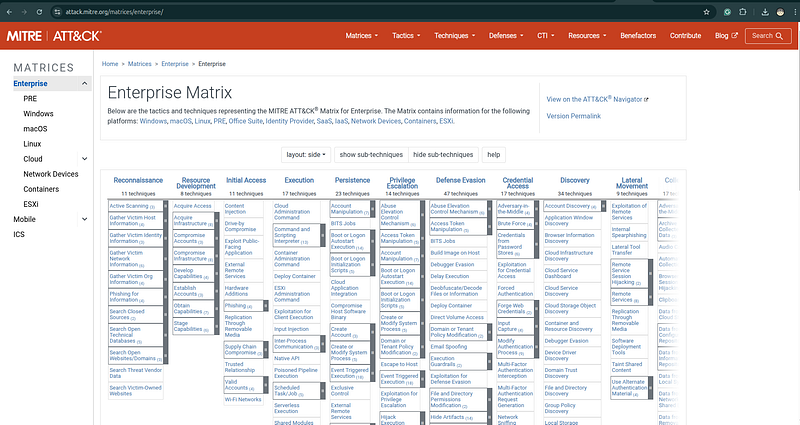Open the Search Threat Vendor Data technique

[135, 373]
